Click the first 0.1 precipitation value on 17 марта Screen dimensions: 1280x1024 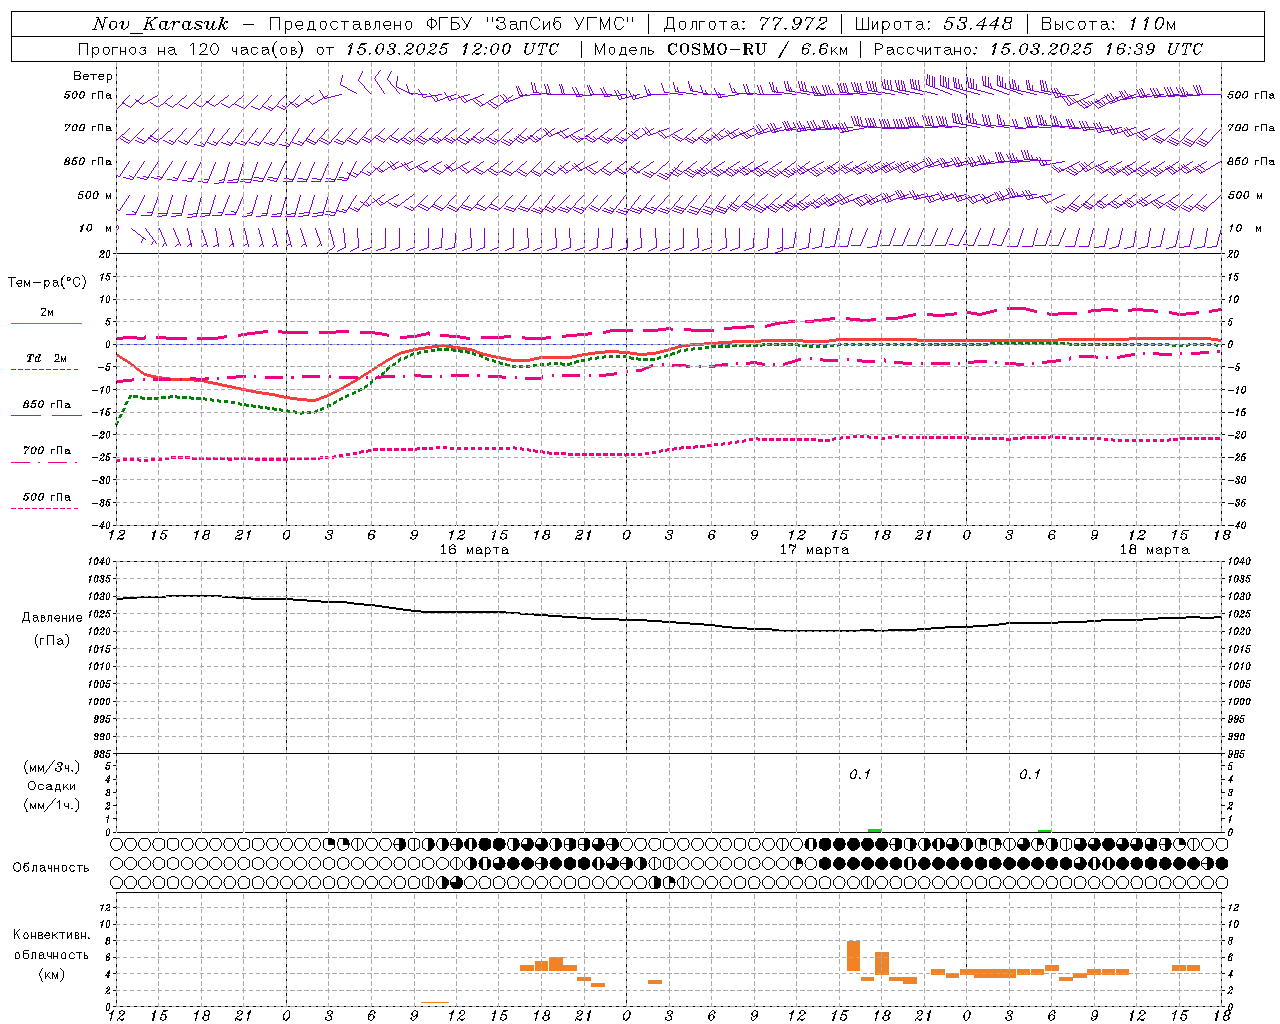(860, 774)
